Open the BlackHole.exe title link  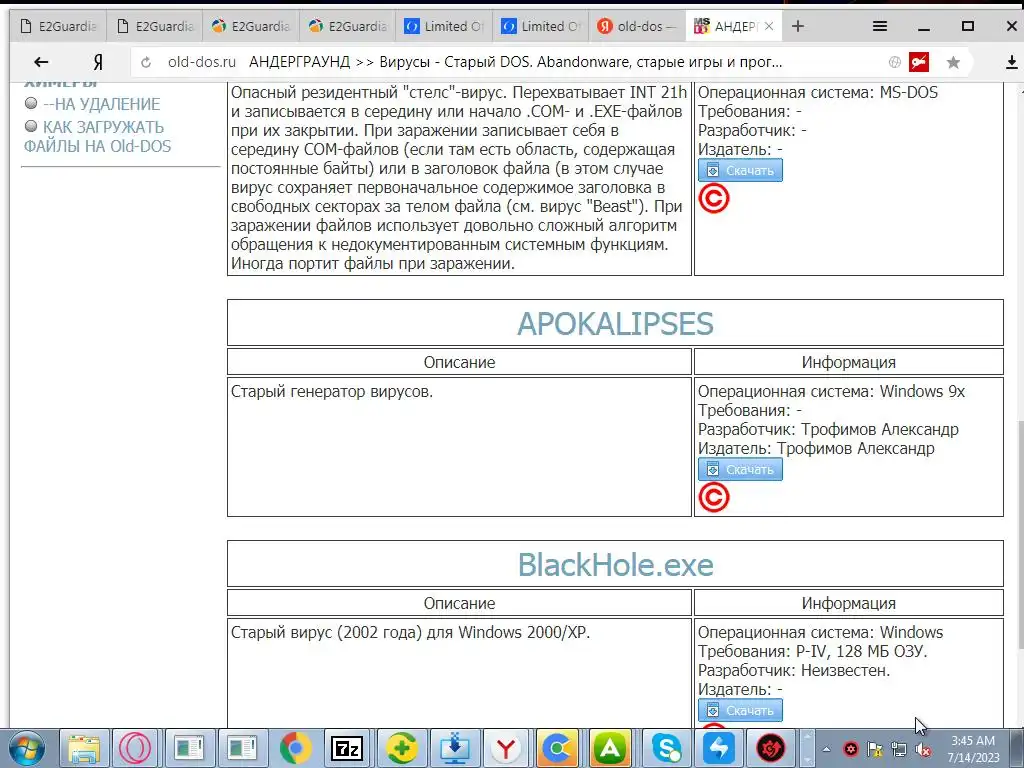(x=615, y=565)
